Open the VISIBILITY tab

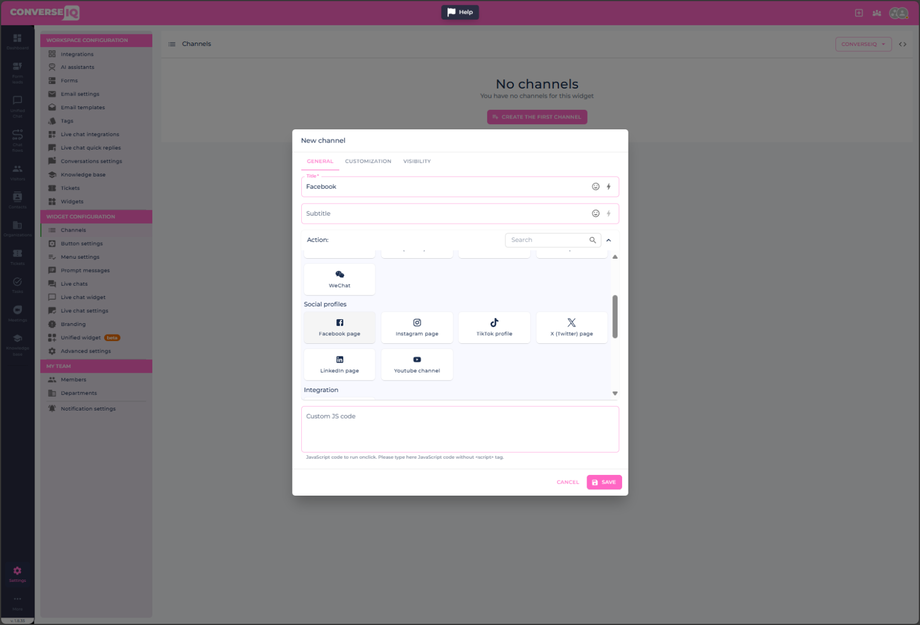click(417, 160)
